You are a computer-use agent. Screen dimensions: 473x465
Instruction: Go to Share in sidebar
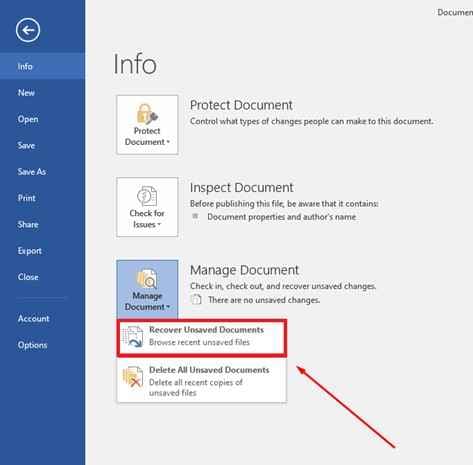coord(42,224)
